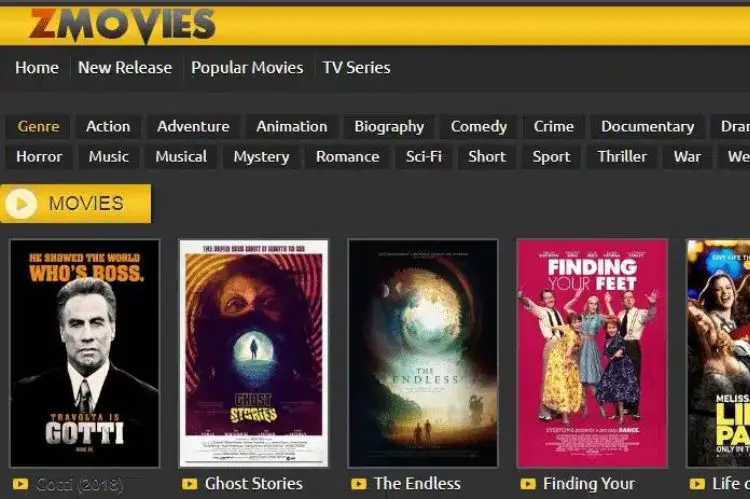Open the Drama genre

coord(730,126)
